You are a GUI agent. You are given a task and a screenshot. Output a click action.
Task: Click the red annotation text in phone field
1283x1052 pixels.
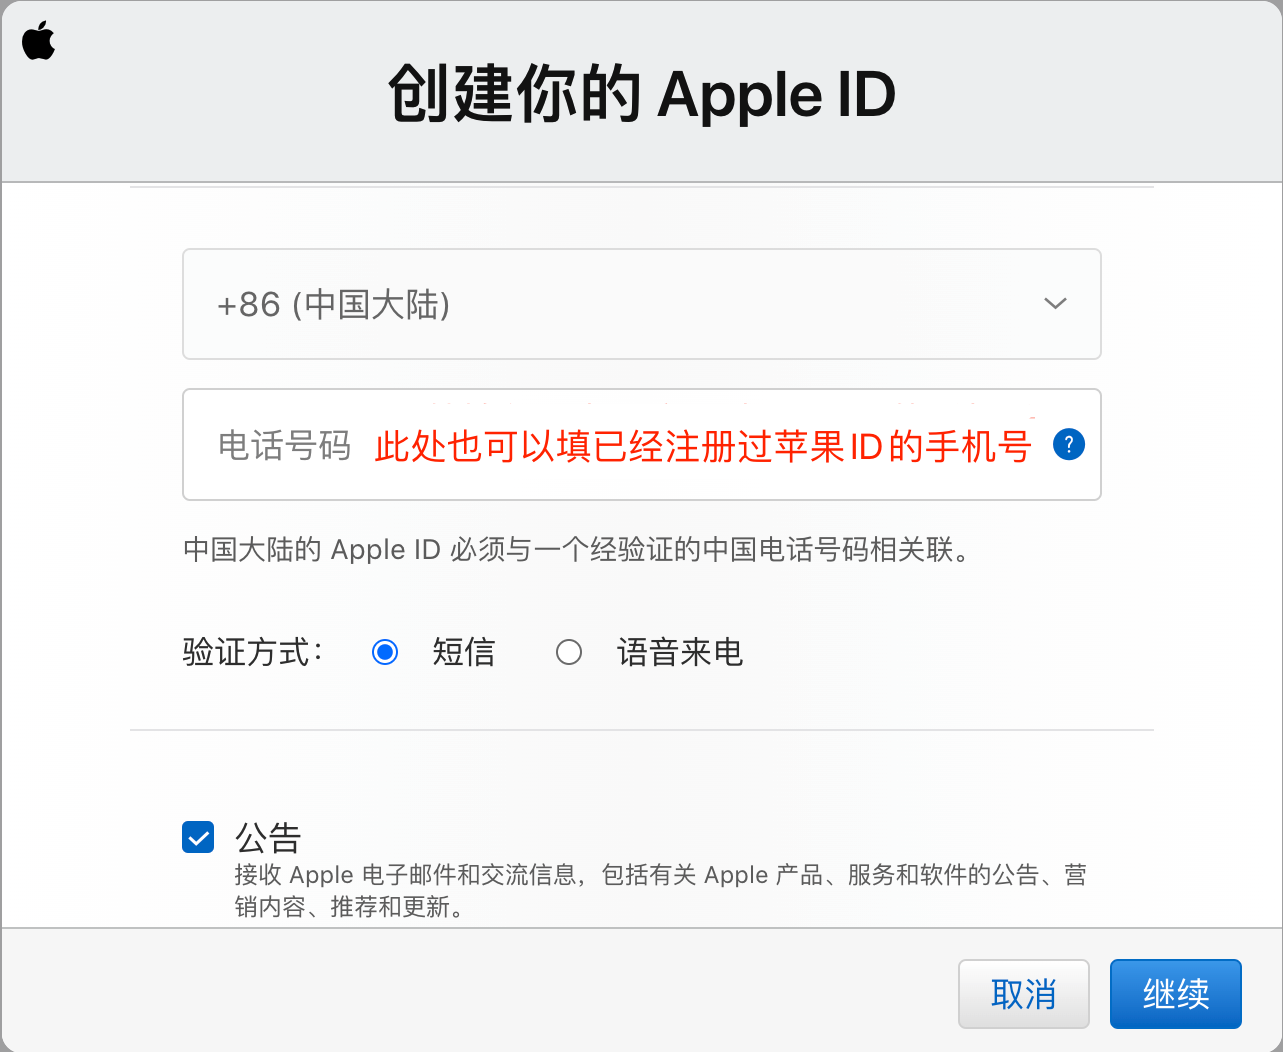[702, 446]
